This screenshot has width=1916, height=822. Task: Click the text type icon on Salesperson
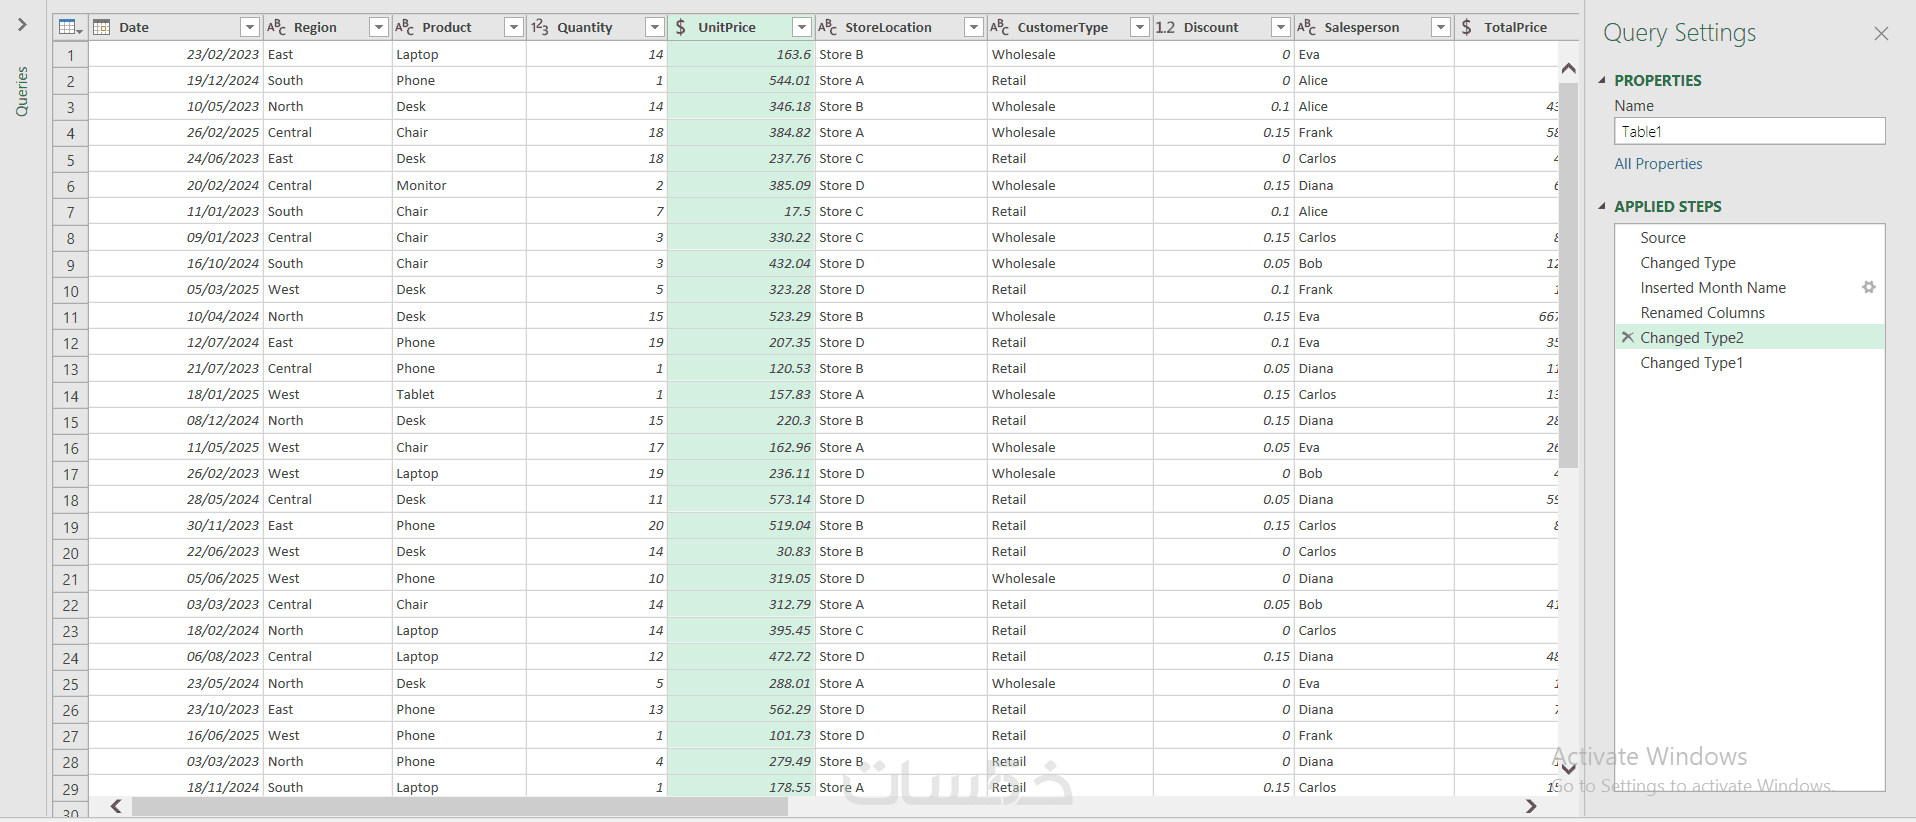coord(1307,27)
